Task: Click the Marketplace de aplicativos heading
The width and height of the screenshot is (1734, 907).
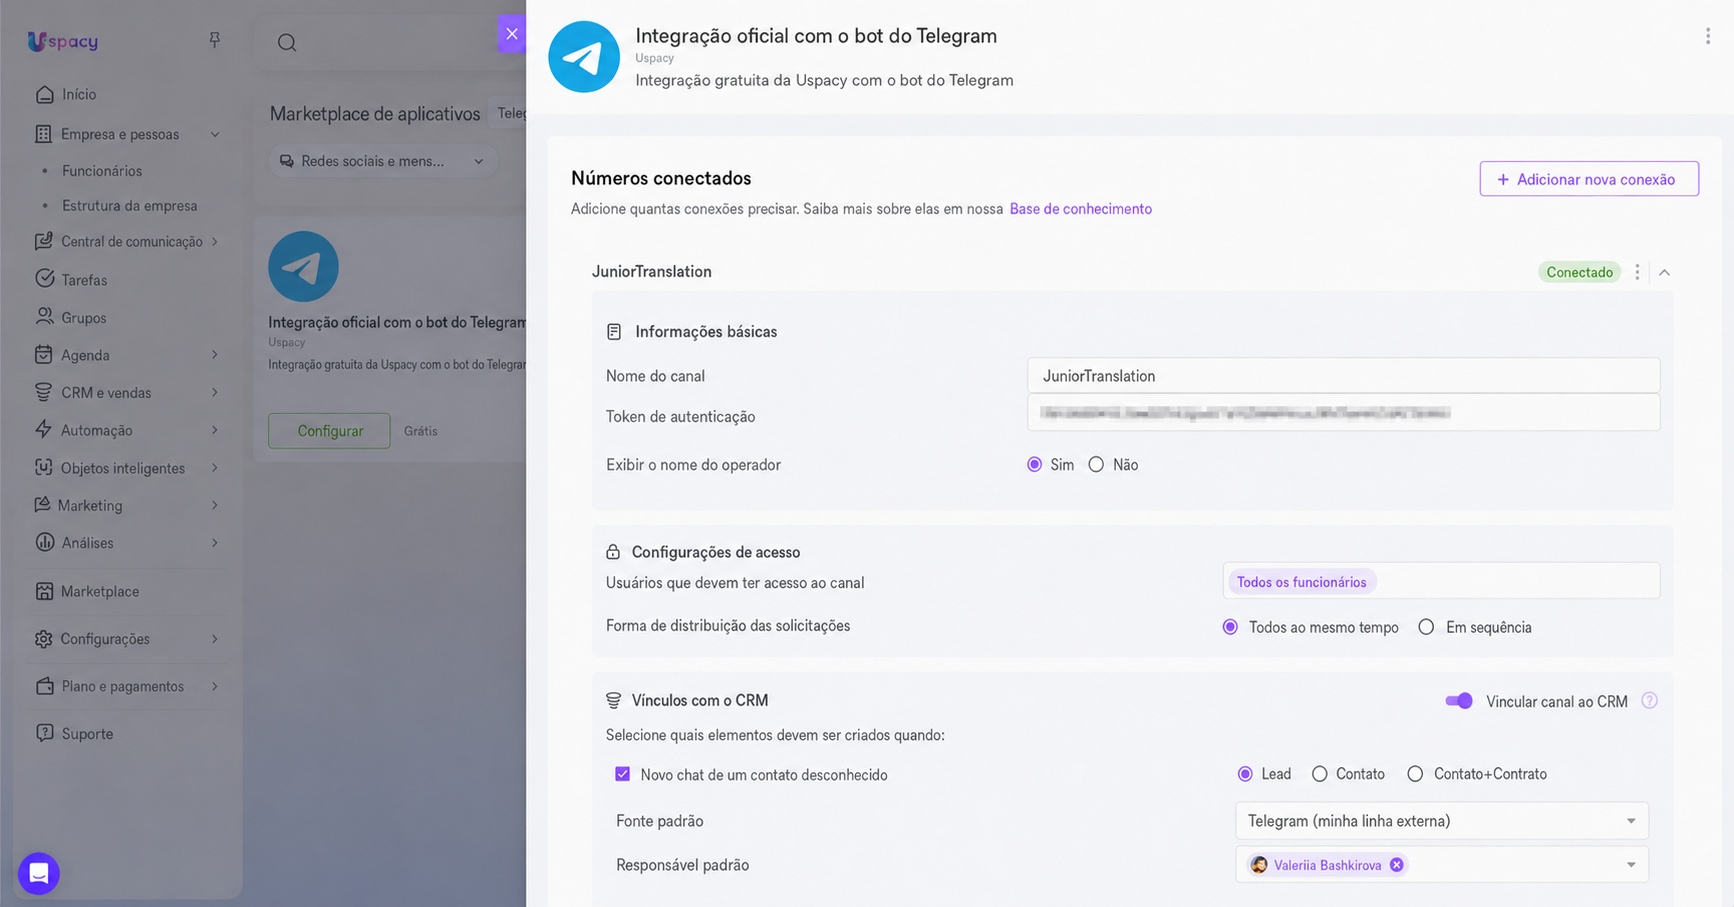Action: (x=375, y=114)
